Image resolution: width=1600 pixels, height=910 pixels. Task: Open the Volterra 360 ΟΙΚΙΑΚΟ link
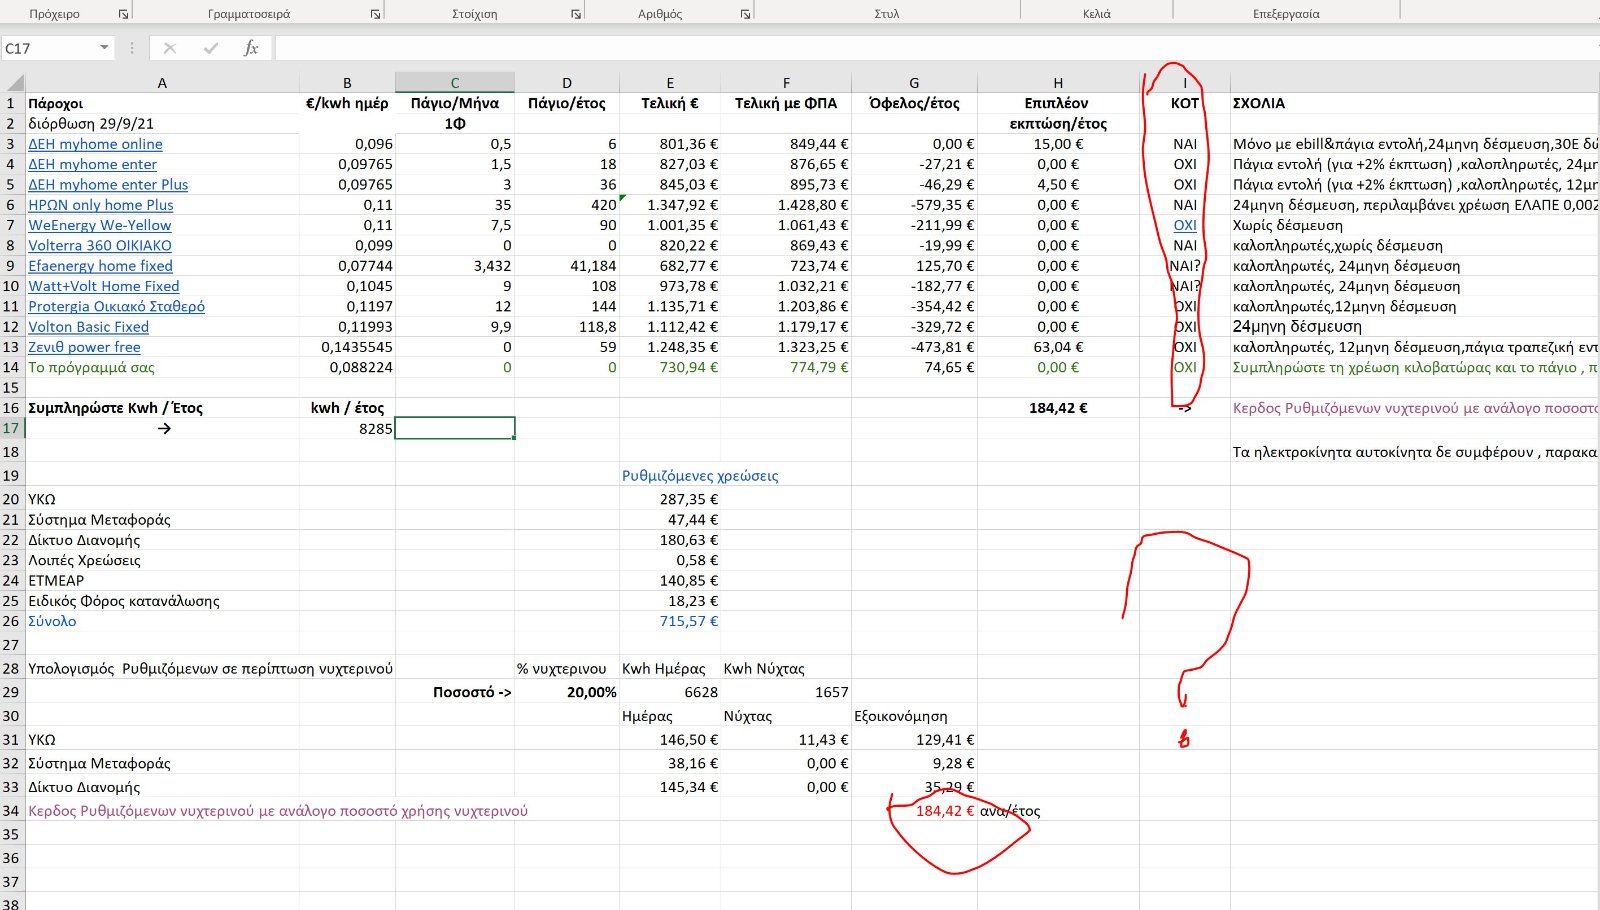100,245
